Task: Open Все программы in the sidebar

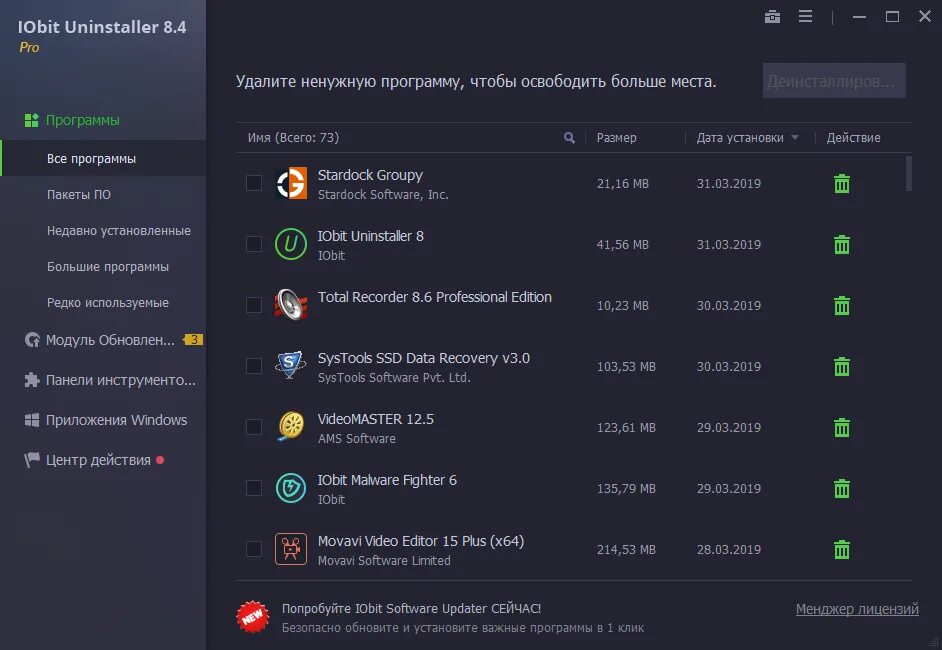Action: pos(103,159)
